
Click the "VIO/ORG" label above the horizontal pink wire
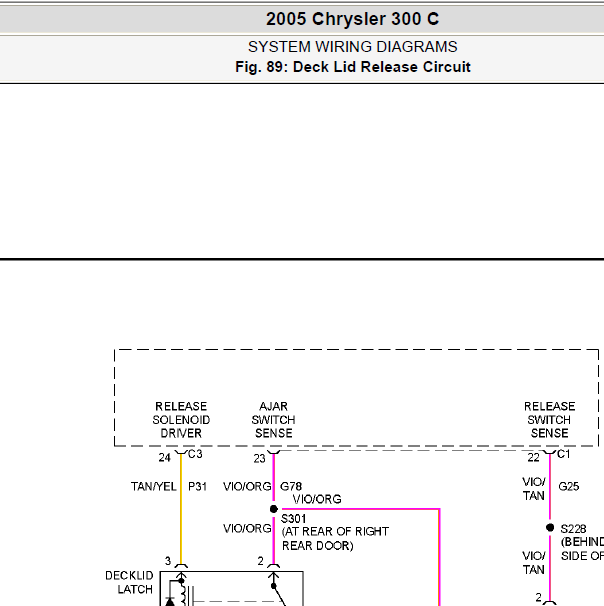click(x=317, y=499)
